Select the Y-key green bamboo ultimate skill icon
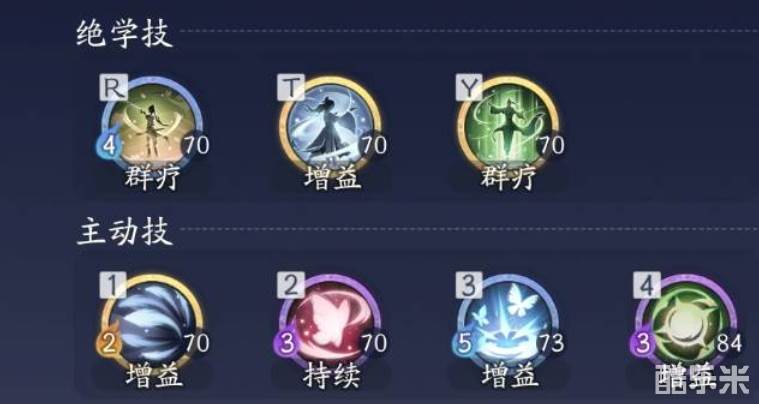Image resolution: width=759 pixels, height=404 pixels. (508, 127)
